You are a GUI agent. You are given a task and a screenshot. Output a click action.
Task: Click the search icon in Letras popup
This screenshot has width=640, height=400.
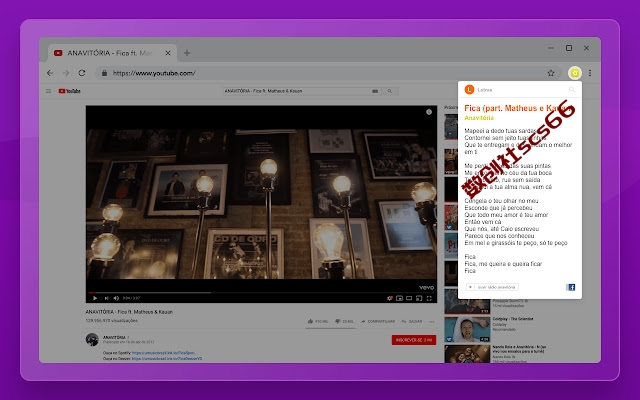pyautogui.click(x=572, y=89)
